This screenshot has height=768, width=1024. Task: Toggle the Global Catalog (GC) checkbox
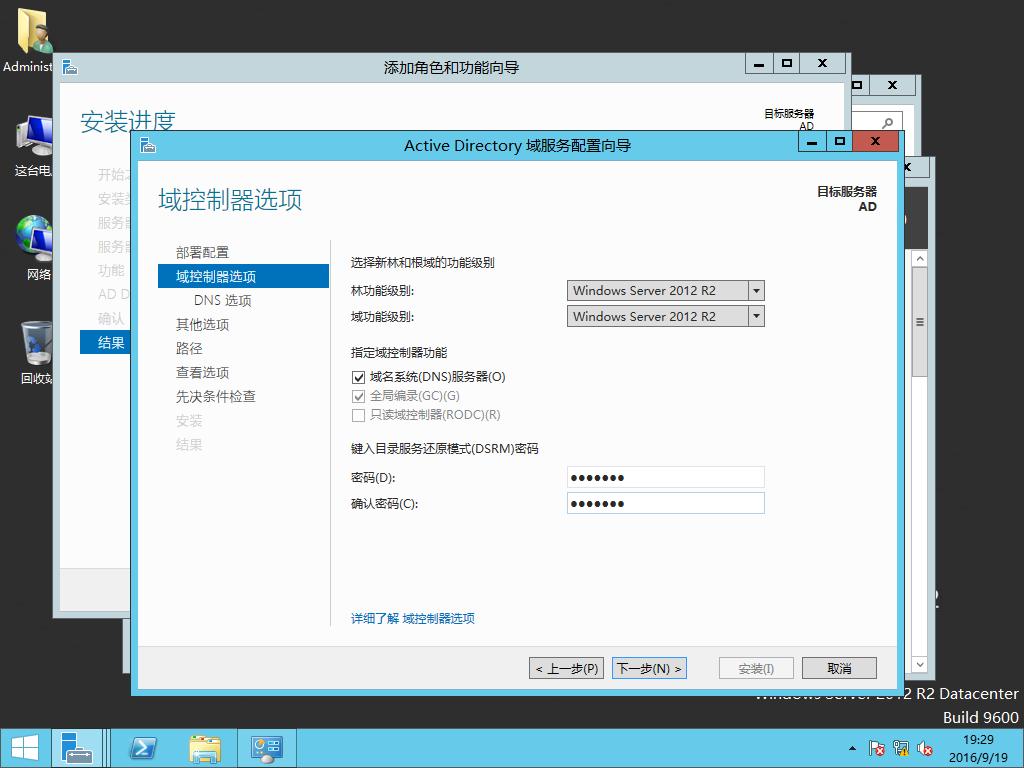(x=358, y=396)
